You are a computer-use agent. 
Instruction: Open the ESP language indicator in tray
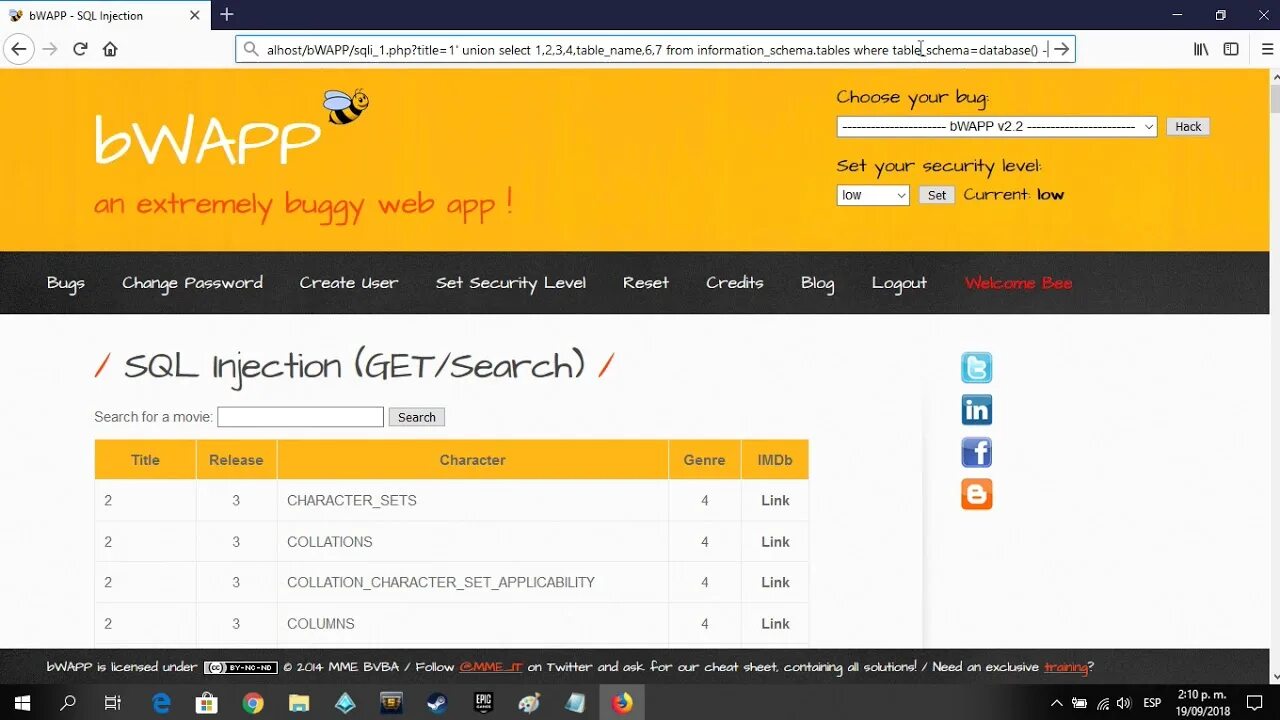click(x=1152, y=703)
